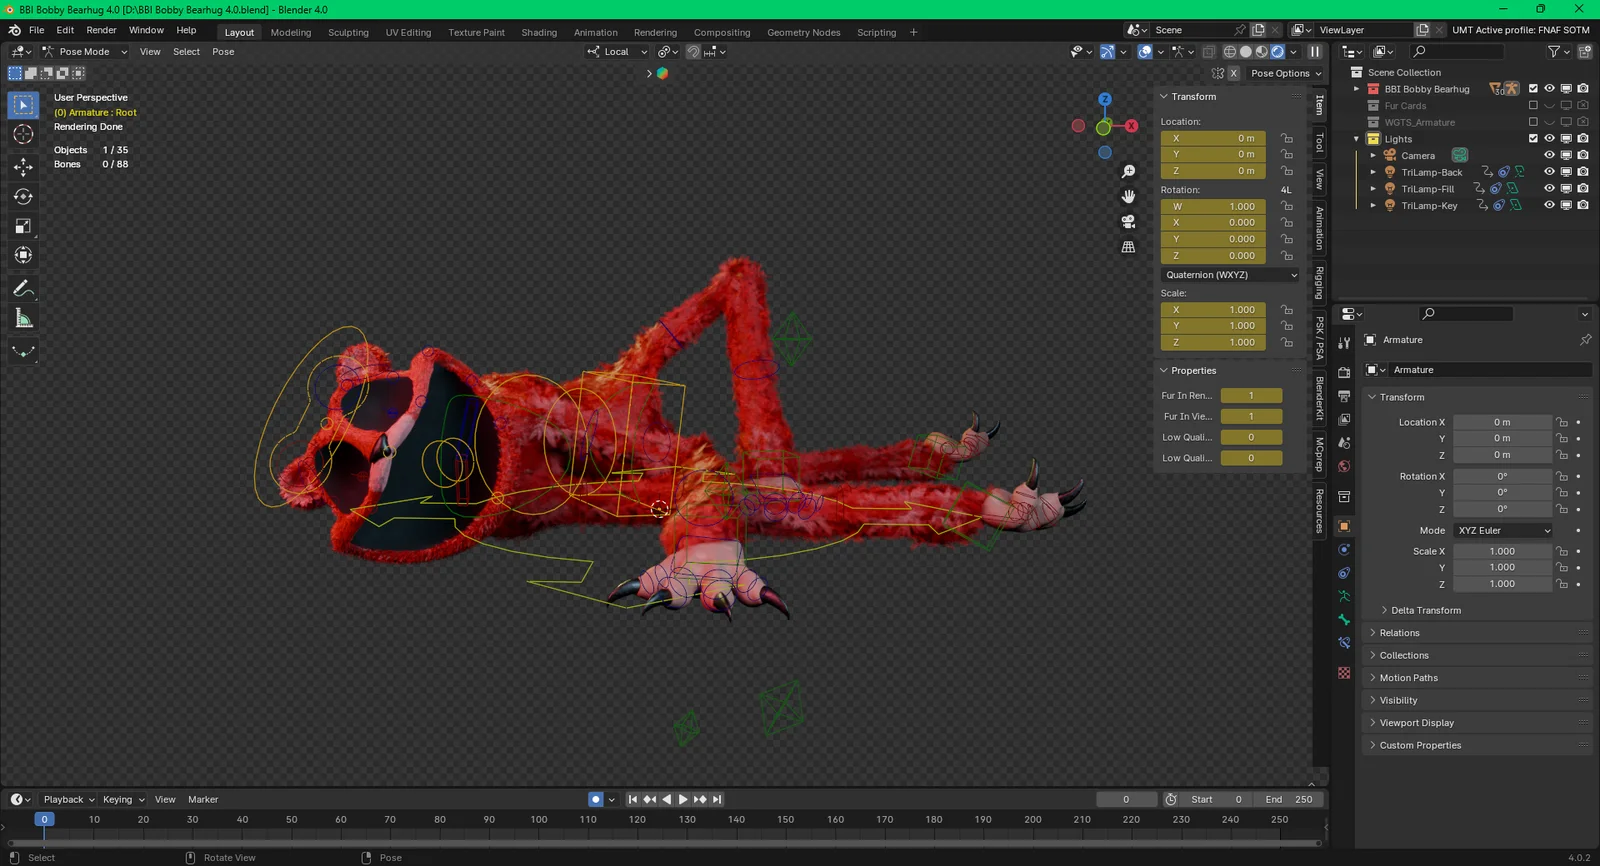Screen dimensions: 1600x866
Task: Choose the Select Box tool
Action: [x=23, y=105]
